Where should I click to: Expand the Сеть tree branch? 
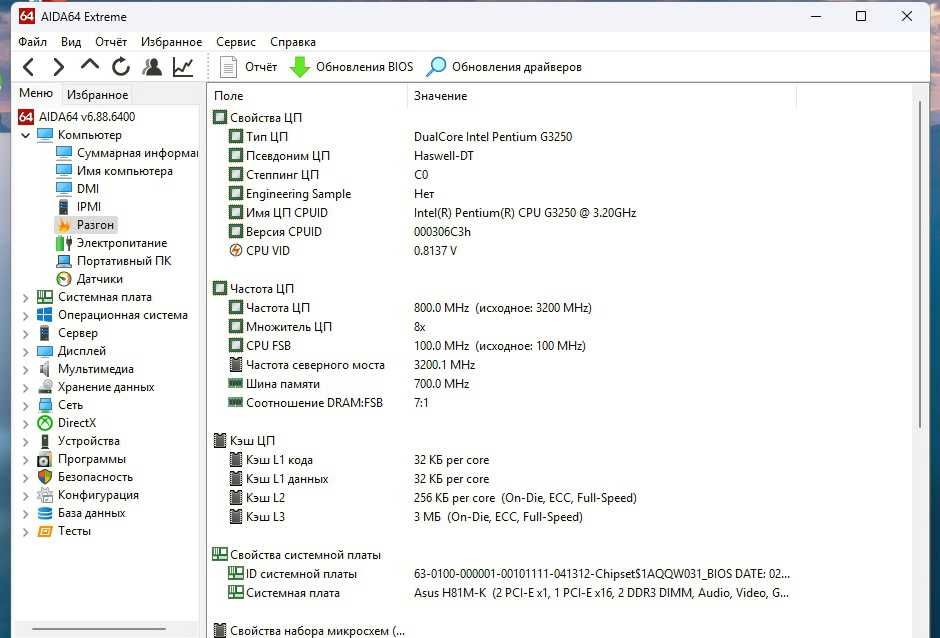coord(25,405)
